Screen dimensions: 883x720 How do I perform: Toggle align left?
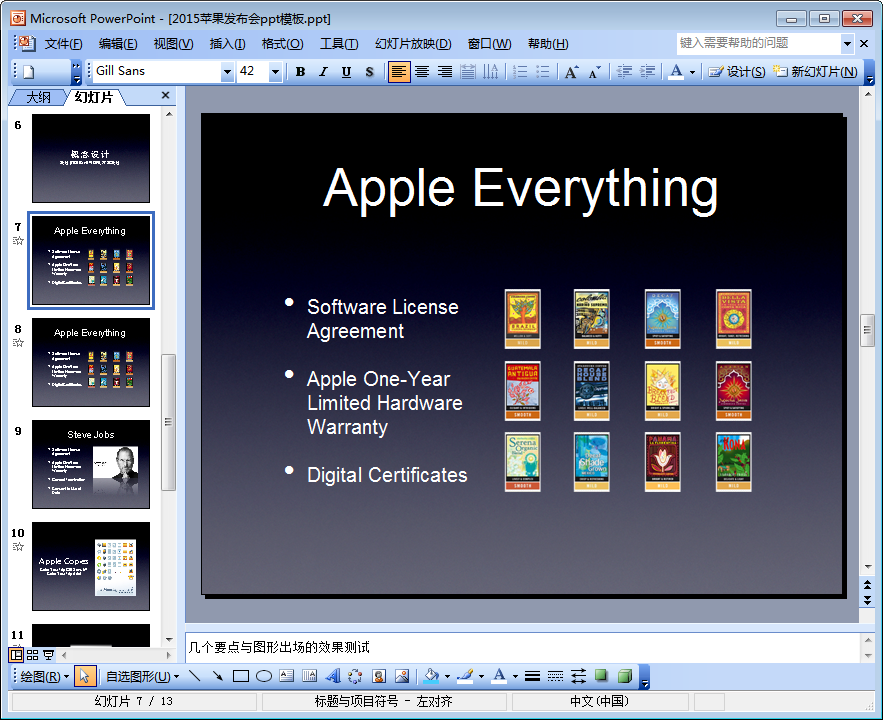click(399, 71)
